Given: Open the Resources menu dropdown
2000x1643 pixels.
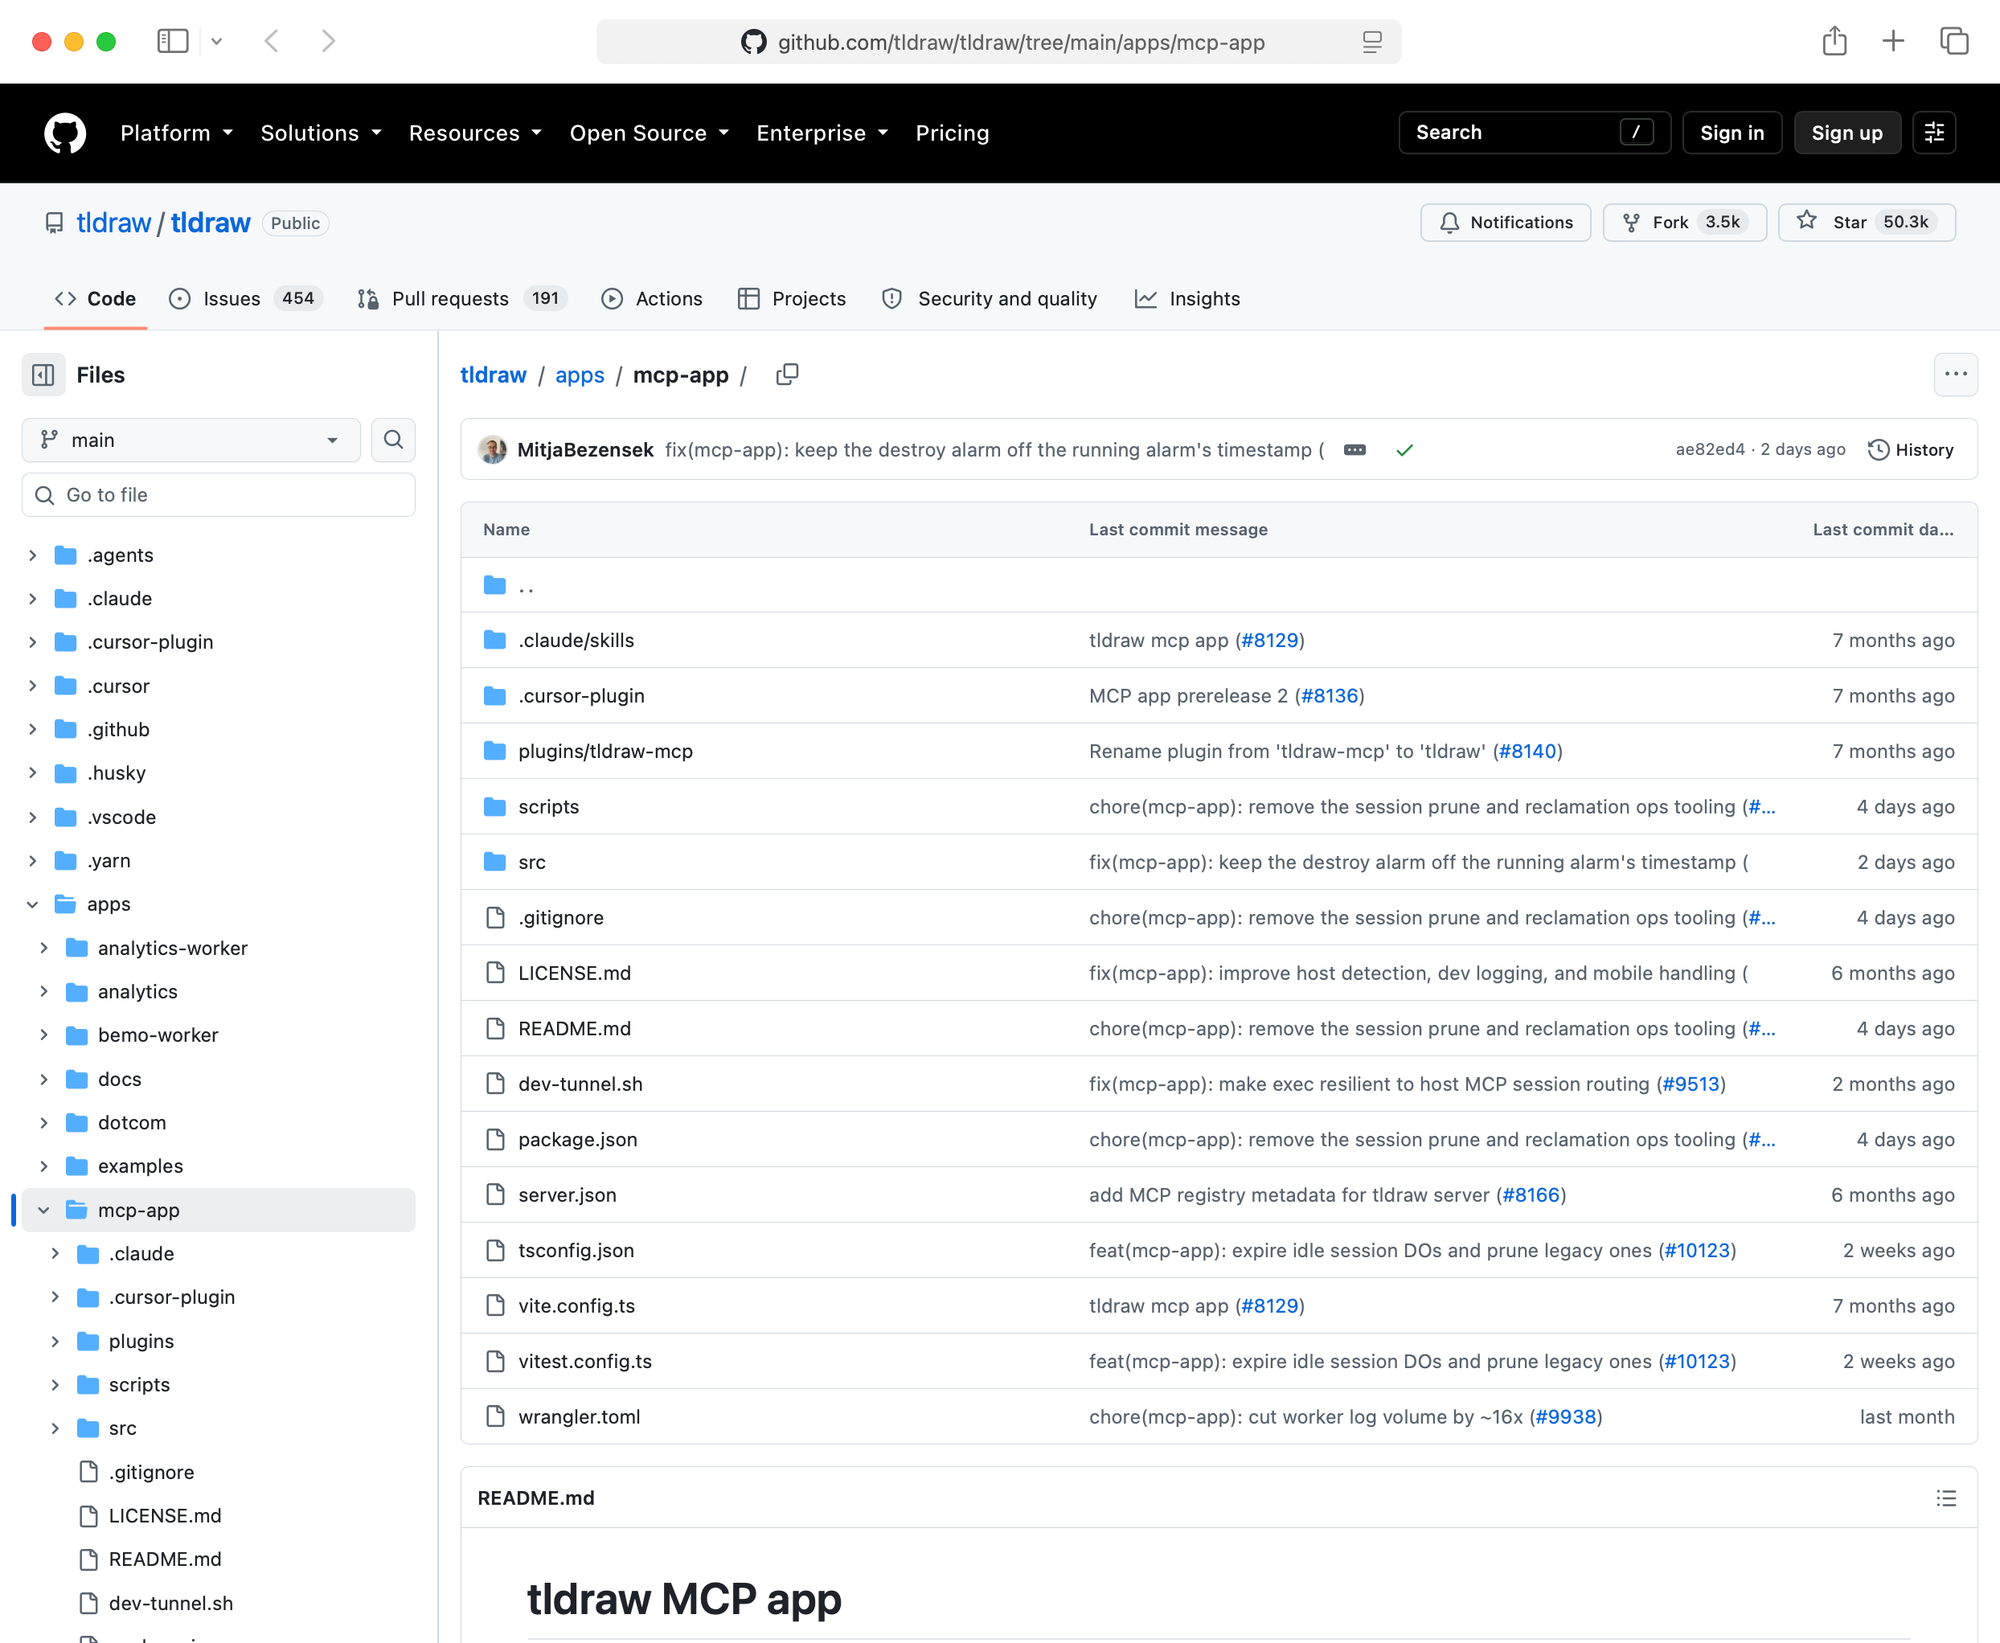Looking at the screenshot, I should [x=475, y=133].
